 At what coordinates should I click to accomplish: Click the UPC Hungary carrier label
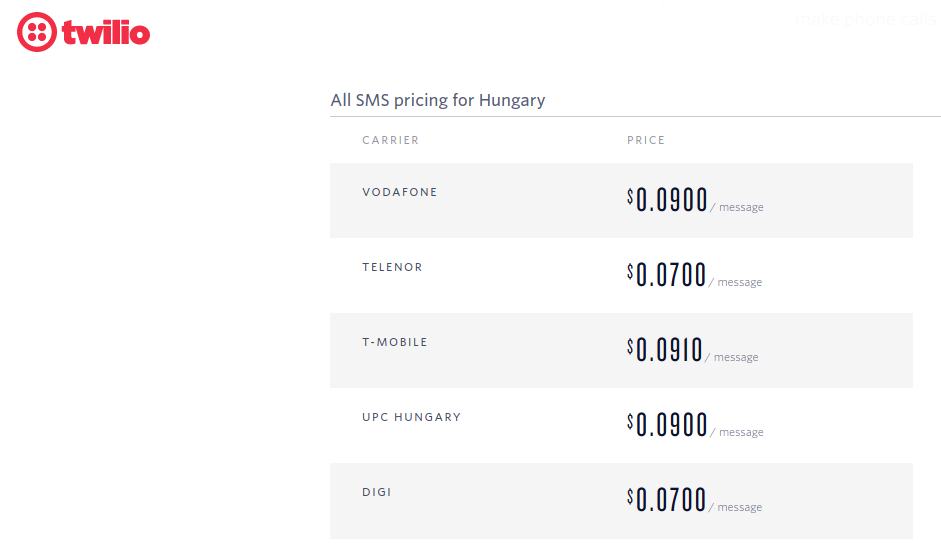412,417
